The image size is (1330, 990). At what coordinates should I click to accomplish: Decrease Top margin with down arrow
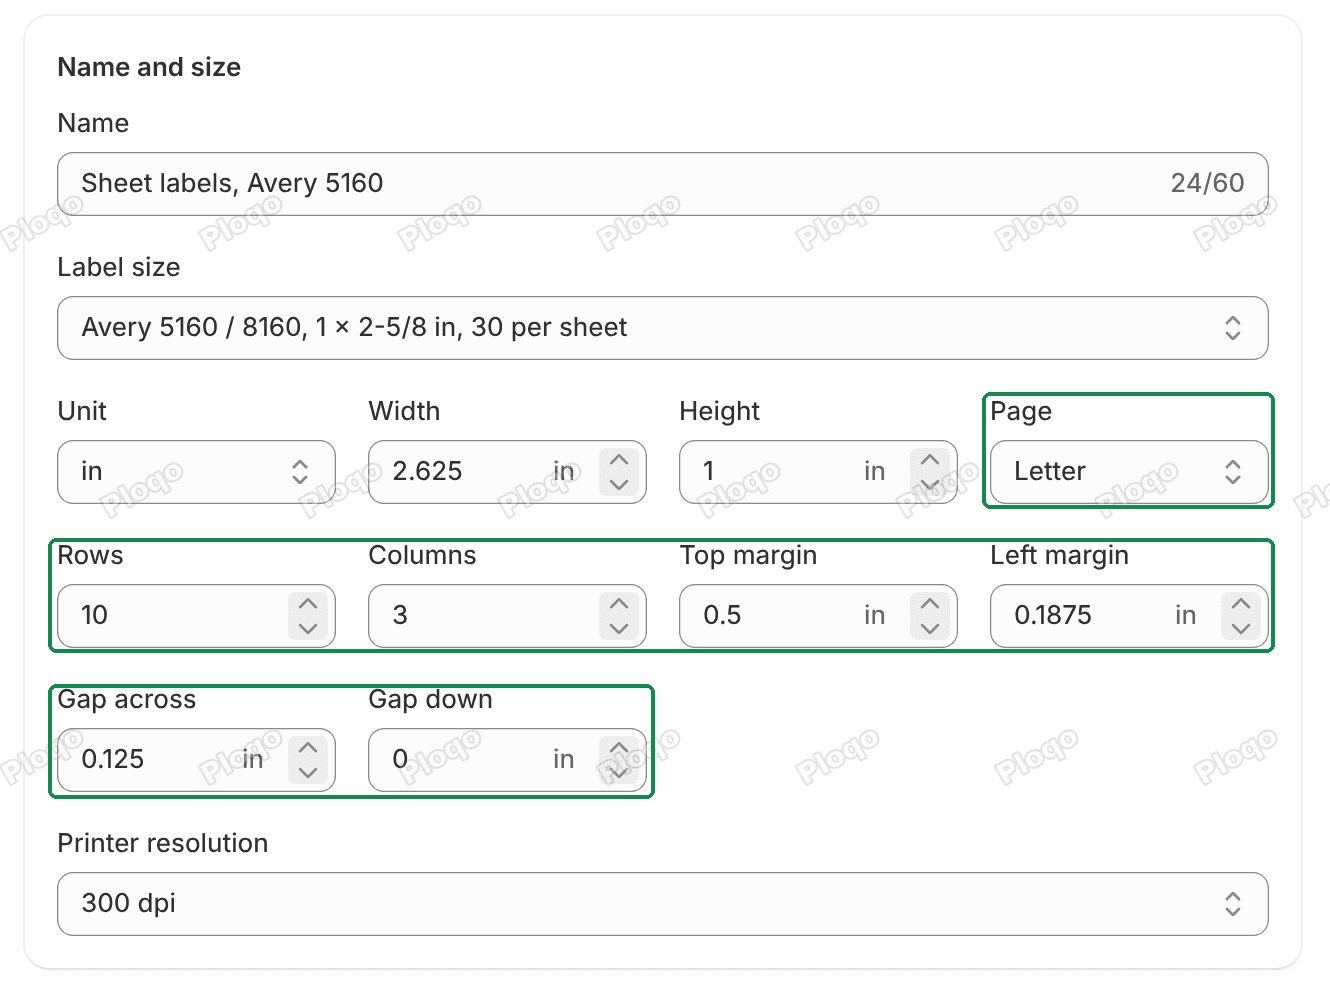pyautogui.click(x=930, y=628)
